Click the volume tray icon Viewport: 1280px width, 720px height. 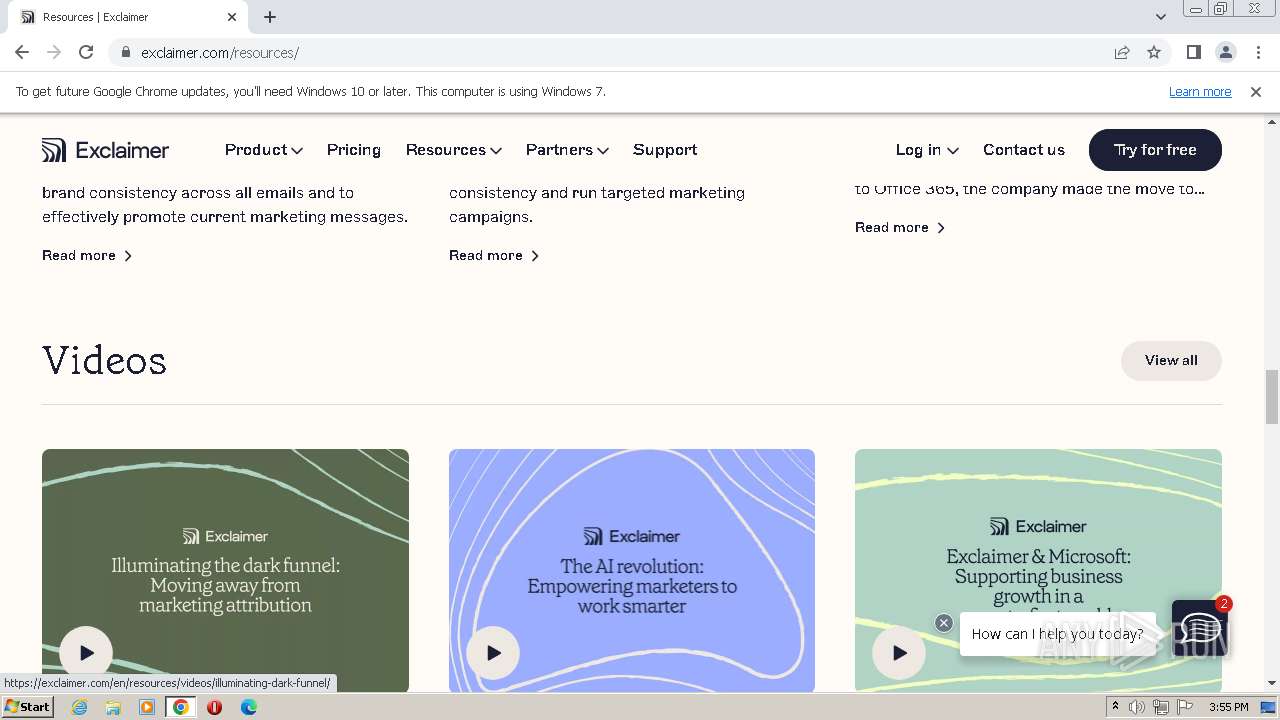point(1137,707)
